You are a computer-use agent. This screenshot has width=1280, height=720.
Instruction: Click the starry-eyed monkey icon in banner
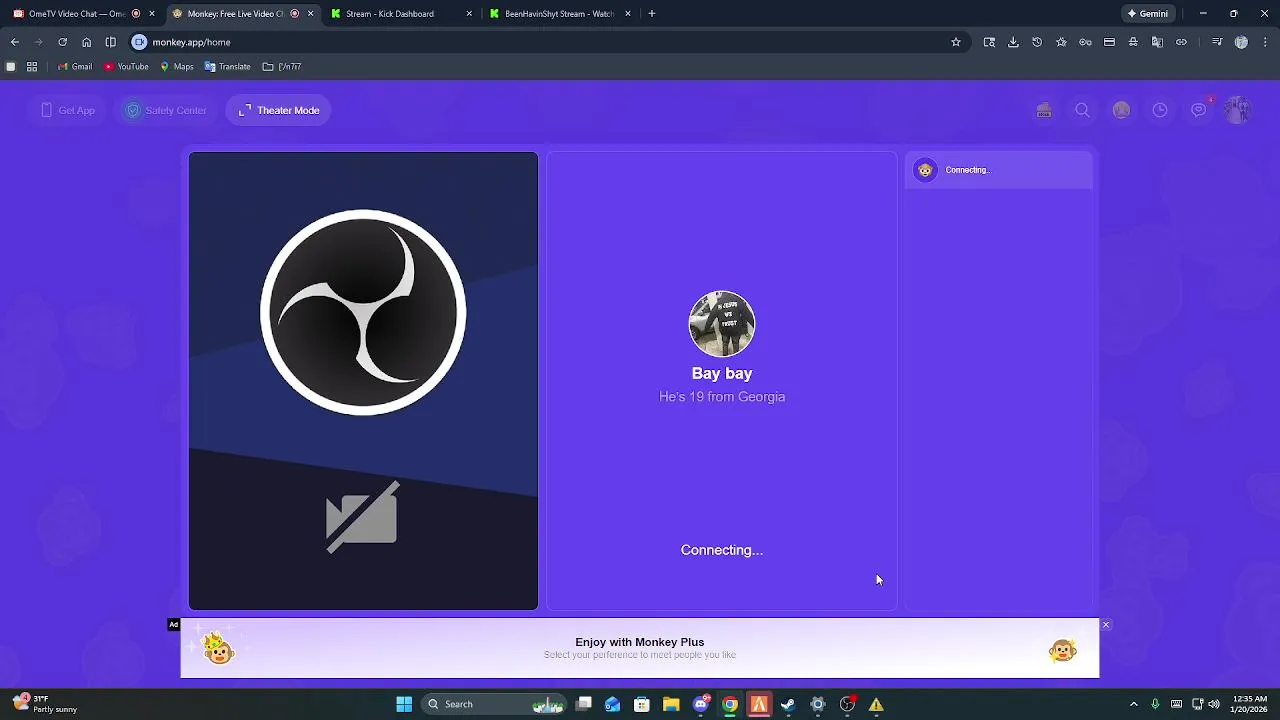coord(1062,652)
